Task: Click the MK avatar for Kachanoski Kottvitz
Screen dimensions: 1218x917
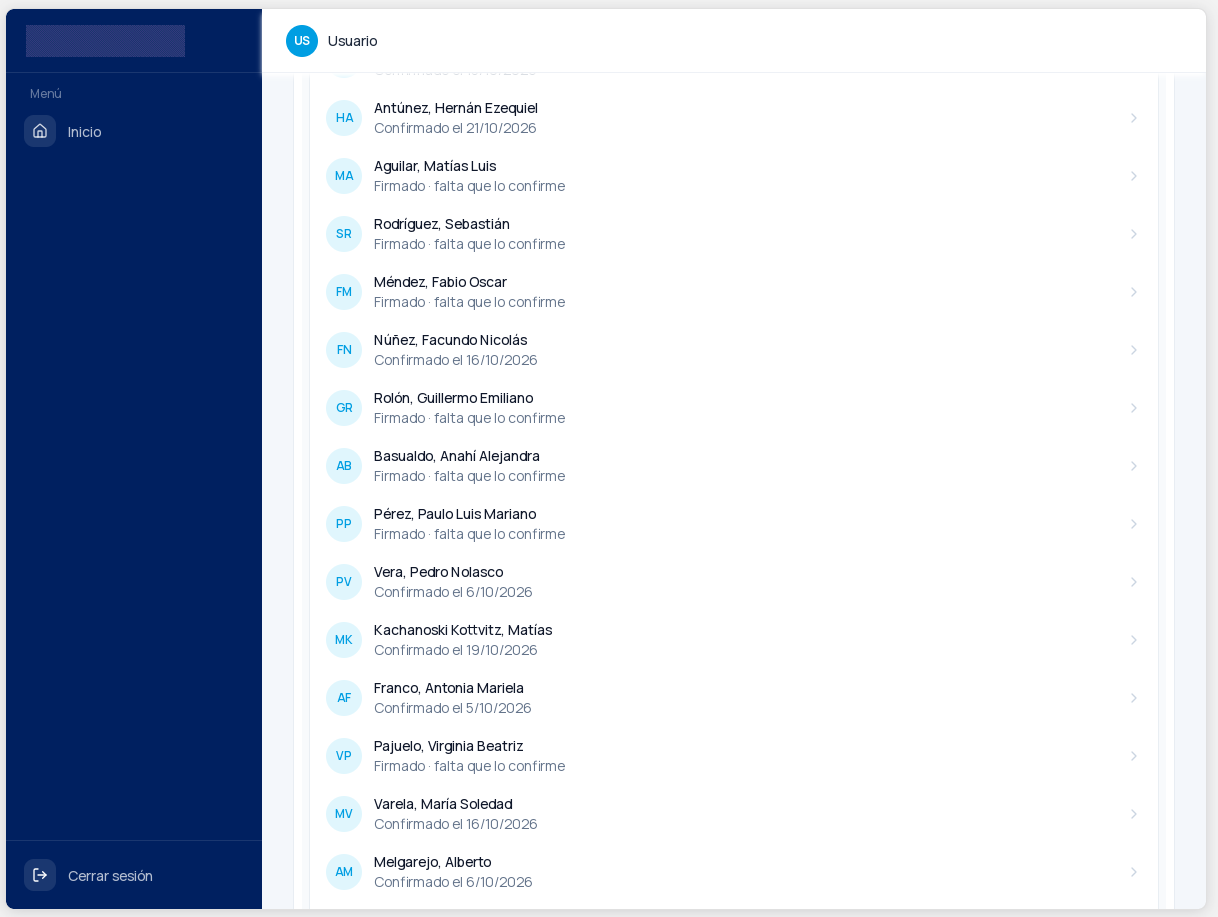Action: (344, 640)
